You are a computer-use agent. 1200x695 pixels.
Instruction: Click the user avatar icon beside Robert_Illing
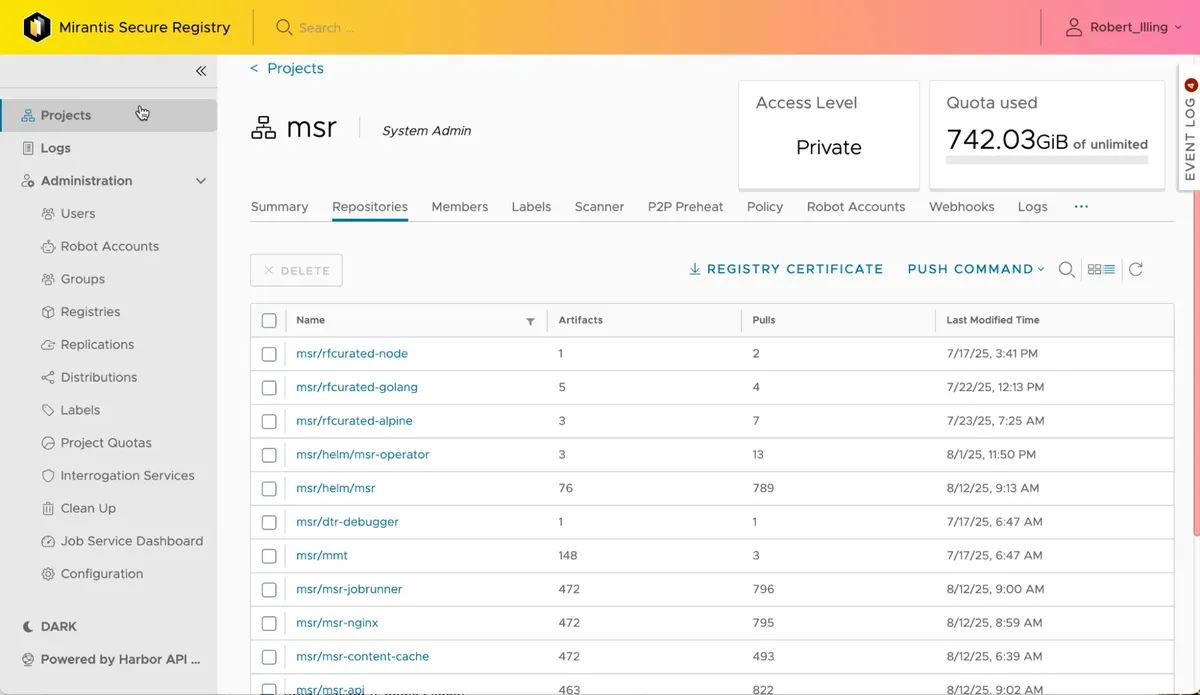pos(1074,27)
